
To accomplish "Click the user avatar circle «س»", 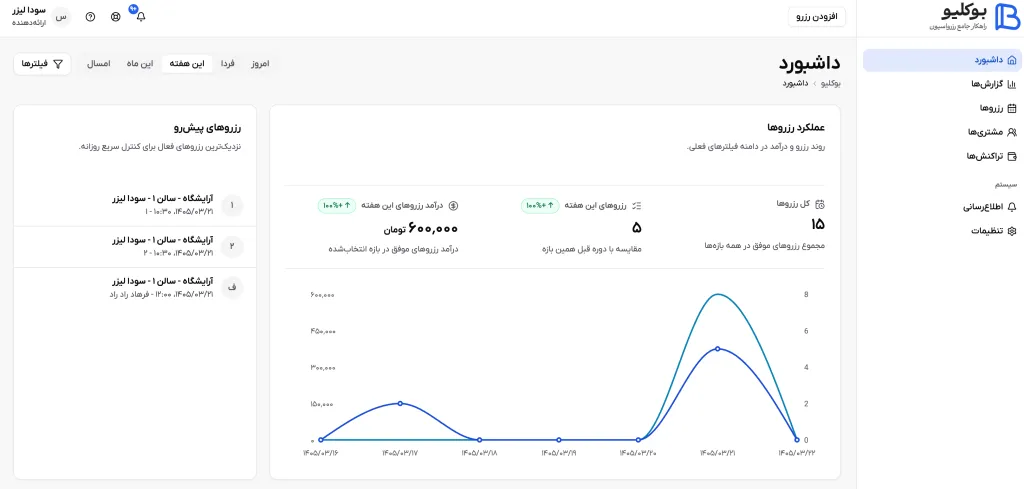I will tap(61, 17).
